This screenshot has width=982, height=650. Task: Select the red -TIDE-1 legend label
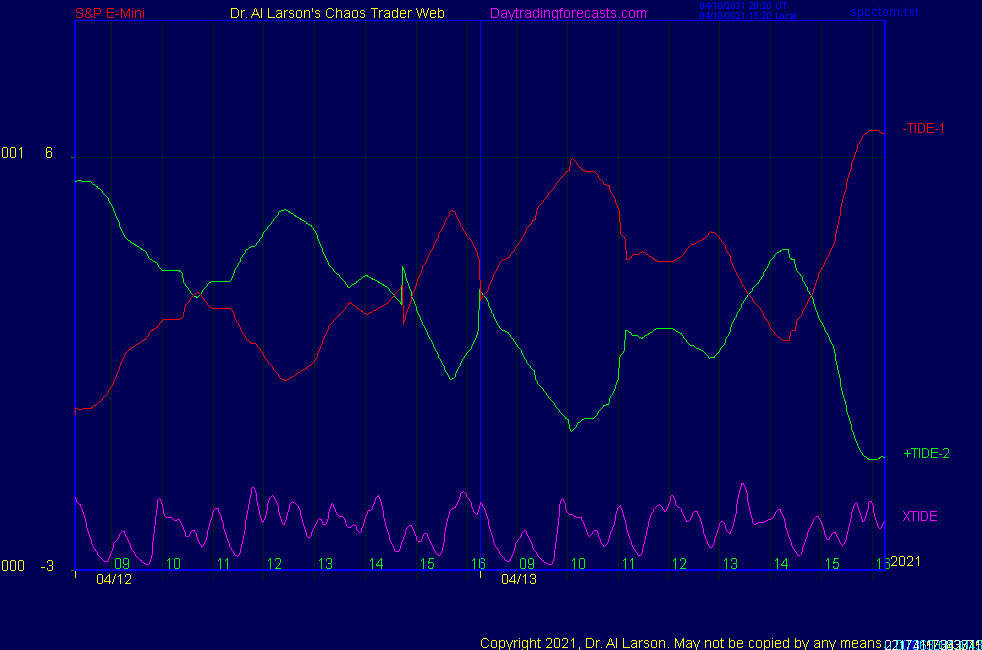pyautogui.click(x=923, y=128)
